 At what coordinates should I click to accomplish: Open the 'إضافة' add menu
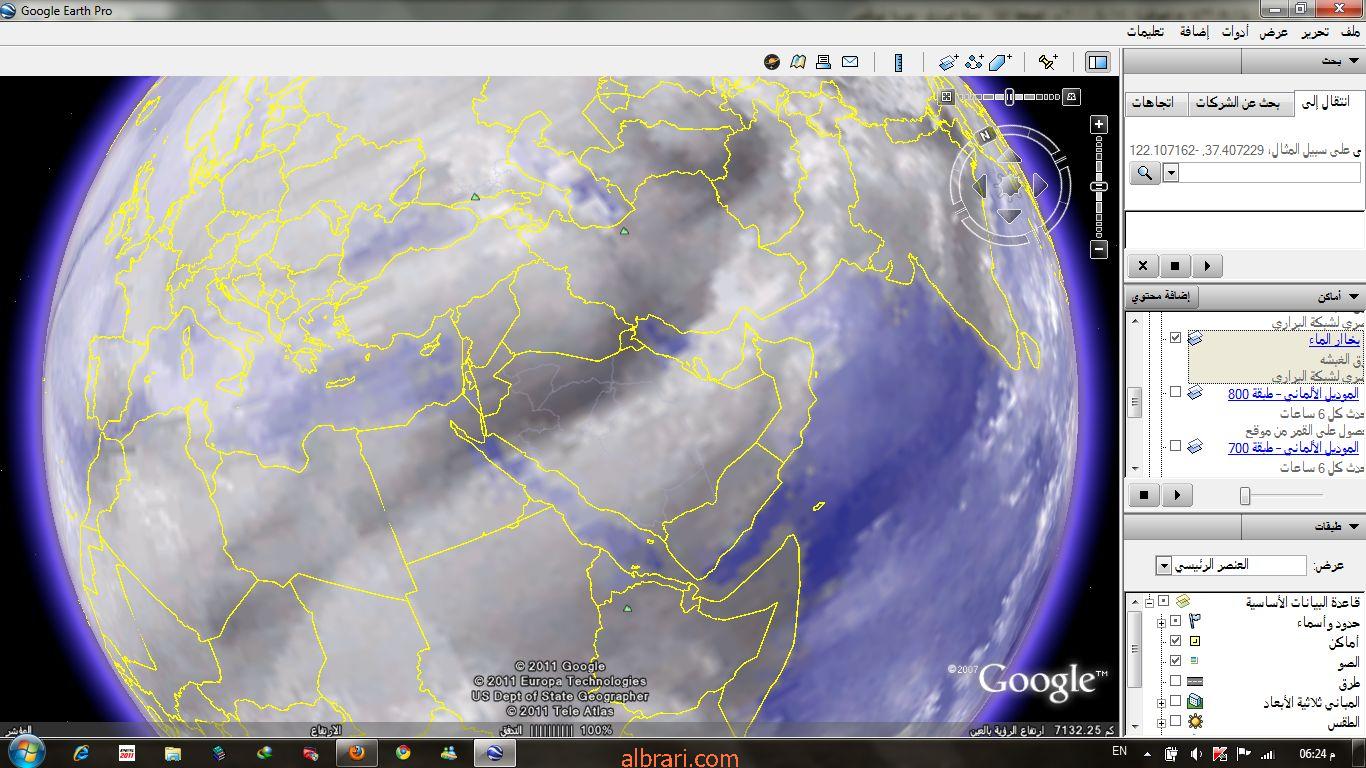point(1194,32)
